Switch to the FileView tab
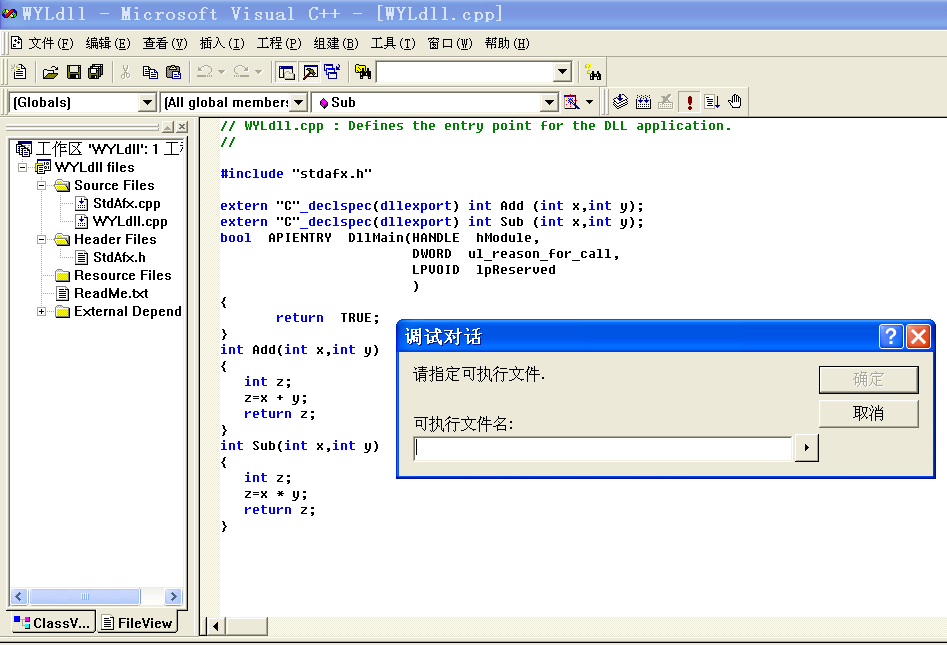 (137, 623)
